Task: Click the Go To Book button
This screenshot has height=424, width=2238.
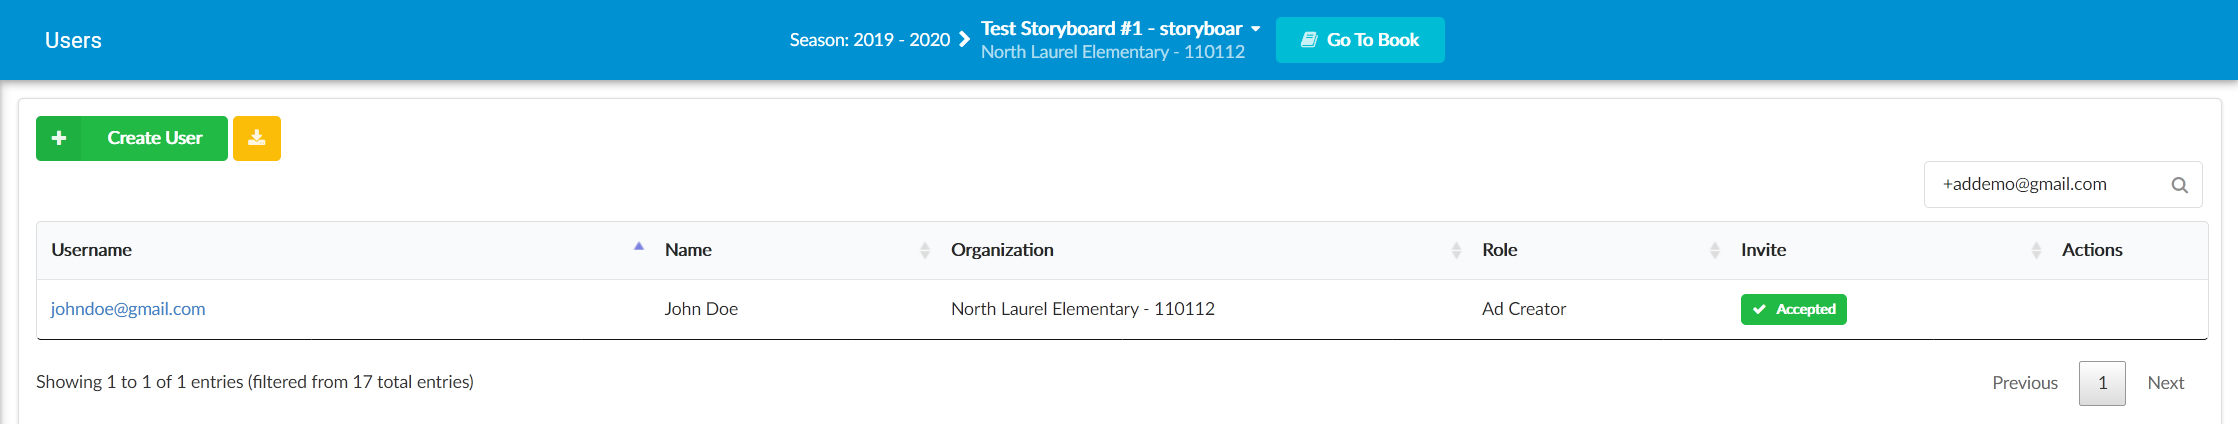Action: click(x=1360, y=40)
